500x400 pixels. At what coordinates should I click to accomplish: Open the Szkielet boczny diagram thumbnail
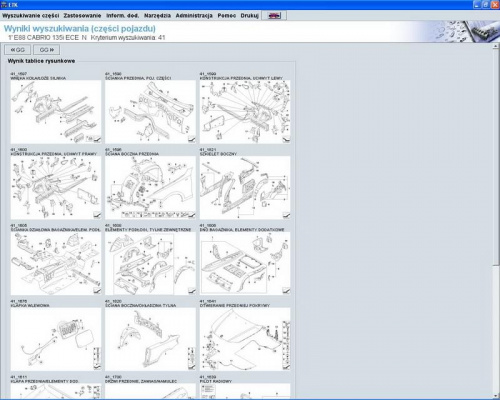coord(245,188)
